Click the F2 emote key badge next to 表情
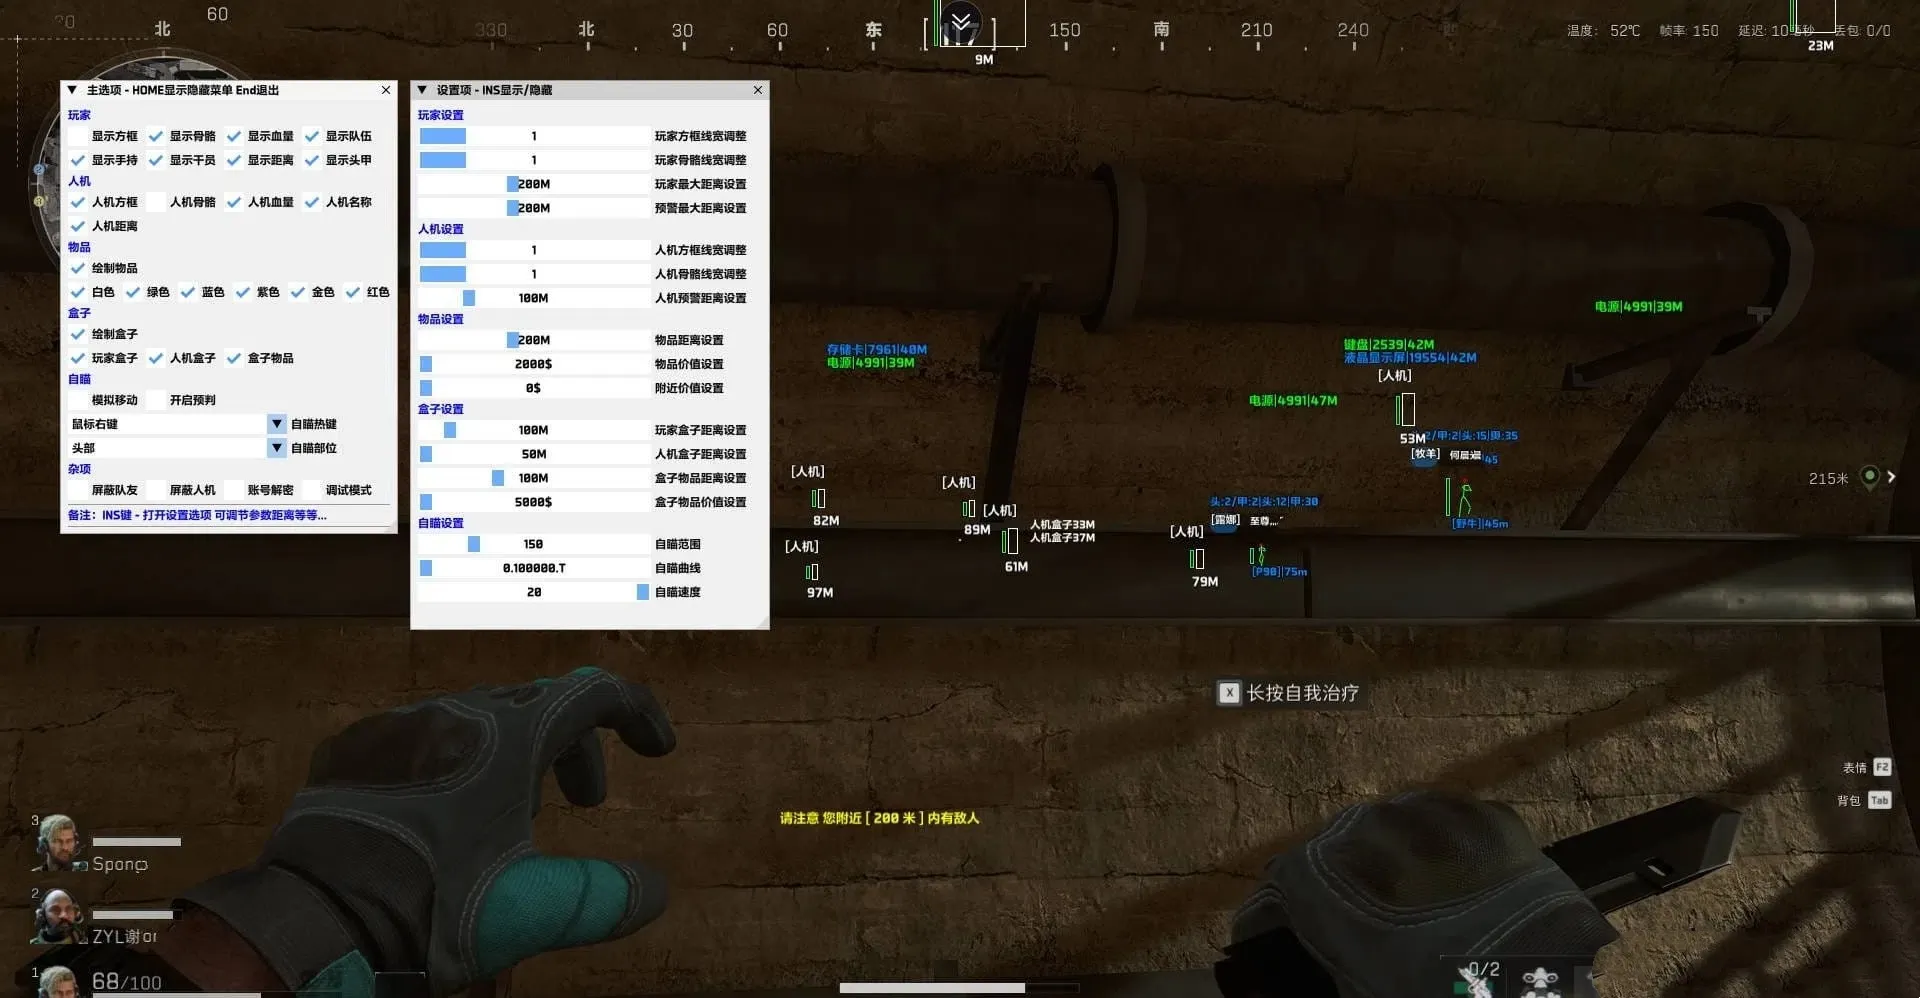Image resolution: width=1920 pixels, height=998 pixels. [1882, 767]
